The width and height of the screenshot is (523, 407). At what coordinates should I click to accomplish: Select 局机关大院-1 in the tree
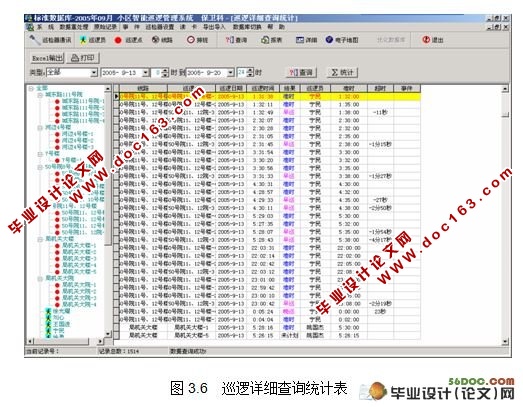79,285
